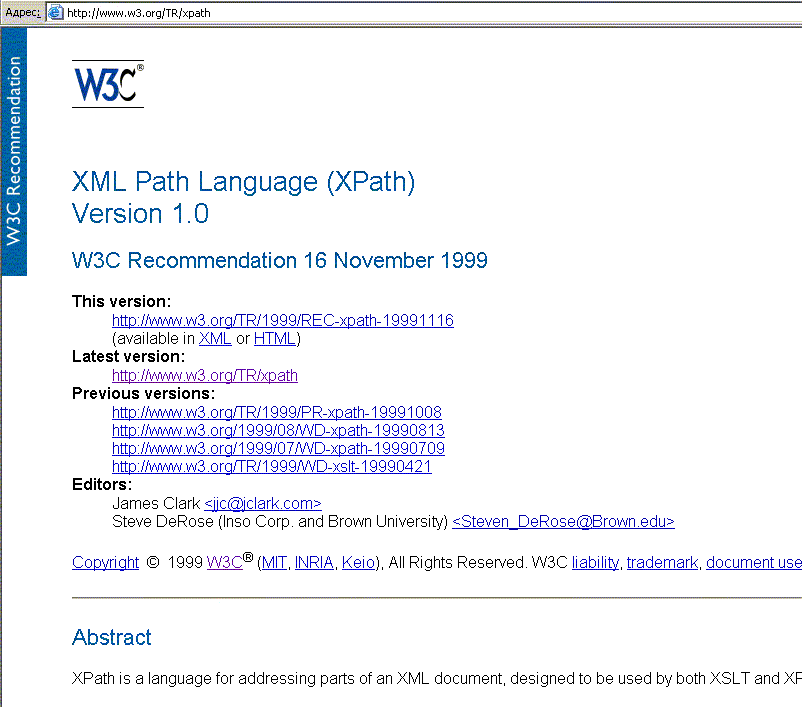The image size is (802, 707).
Task: Click the 'XML Path Language (XPath)' title heading
Action: (x=243, y=182)
